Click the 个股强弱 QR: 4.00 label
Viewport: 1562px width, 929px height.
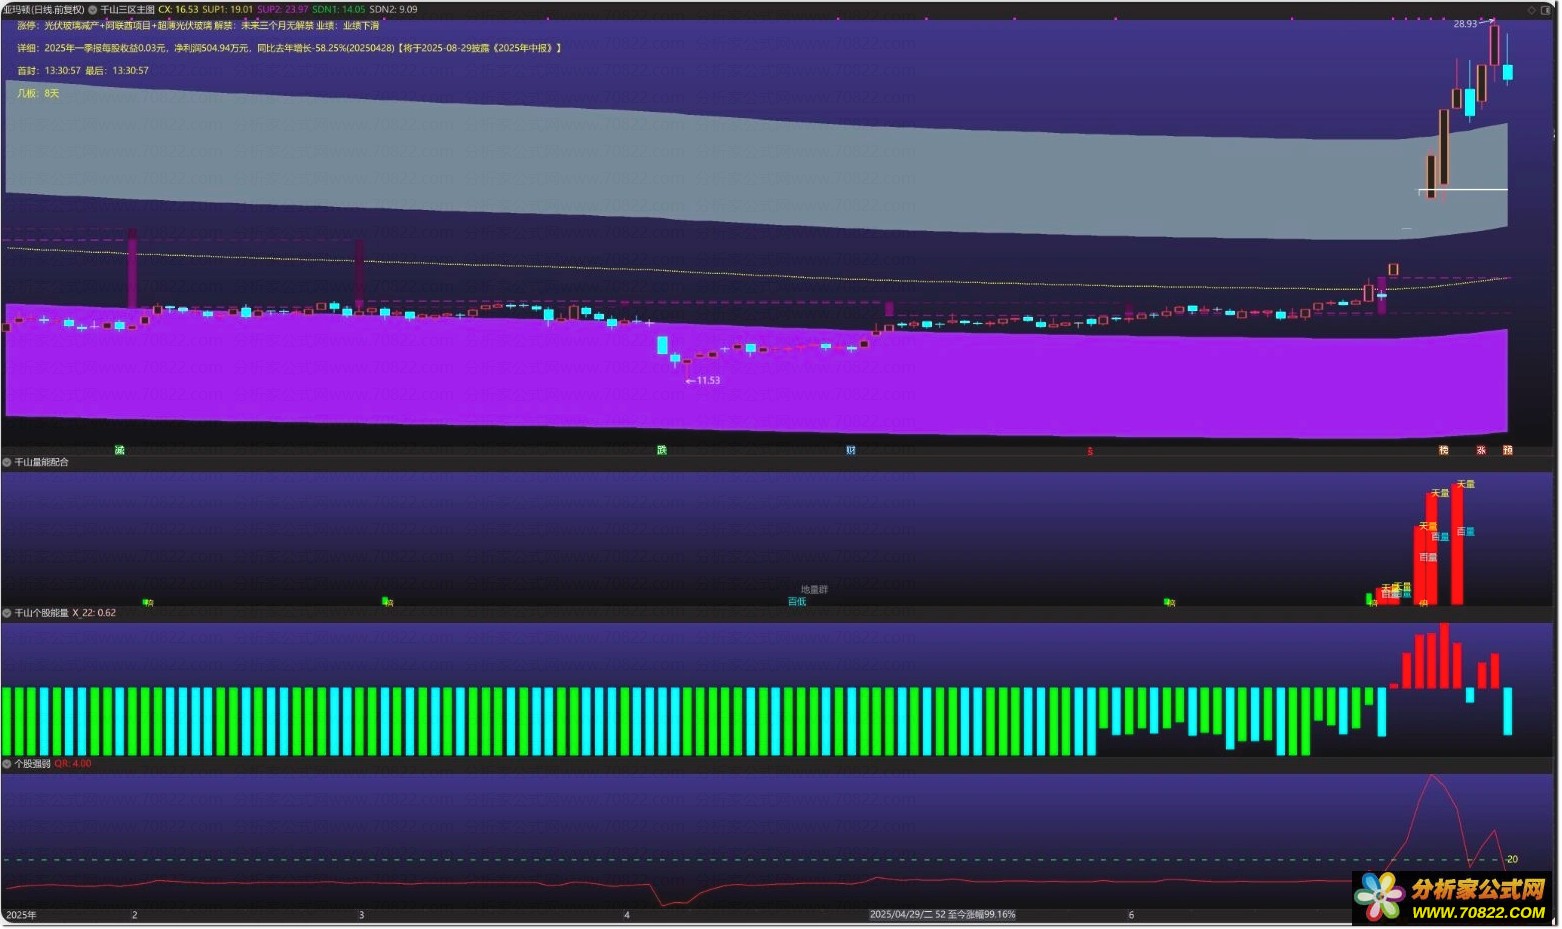click(53, 764)
